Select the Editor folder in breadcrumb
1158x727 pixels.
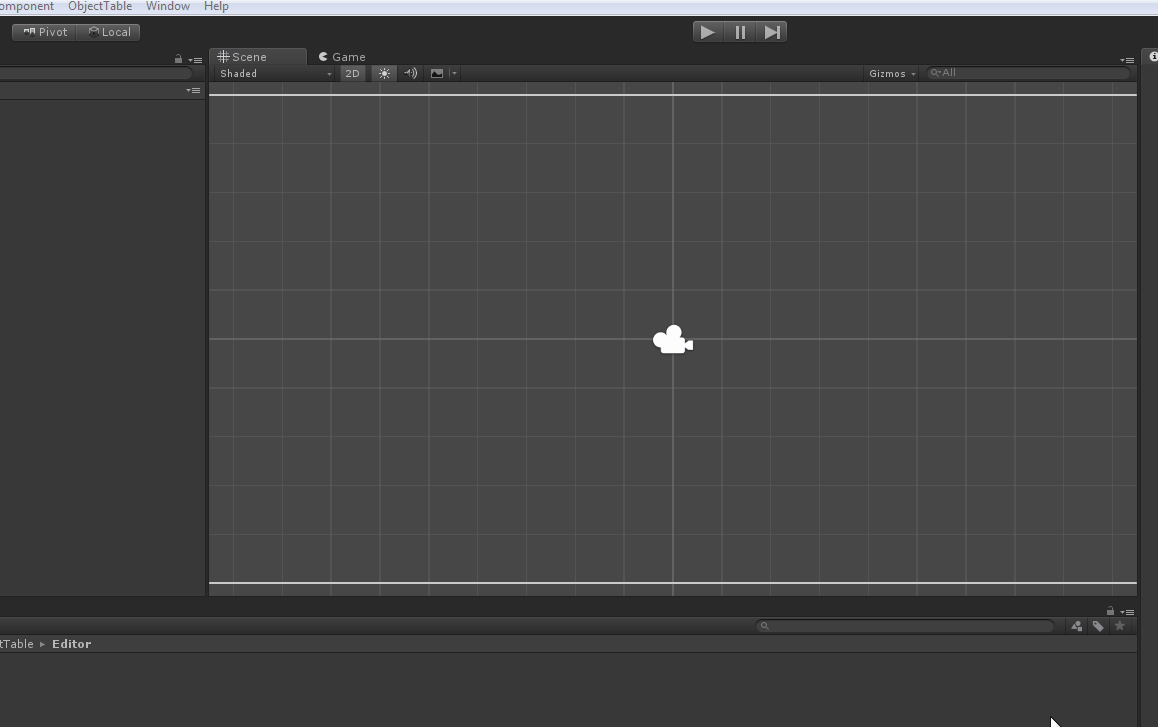coord(72,644)
